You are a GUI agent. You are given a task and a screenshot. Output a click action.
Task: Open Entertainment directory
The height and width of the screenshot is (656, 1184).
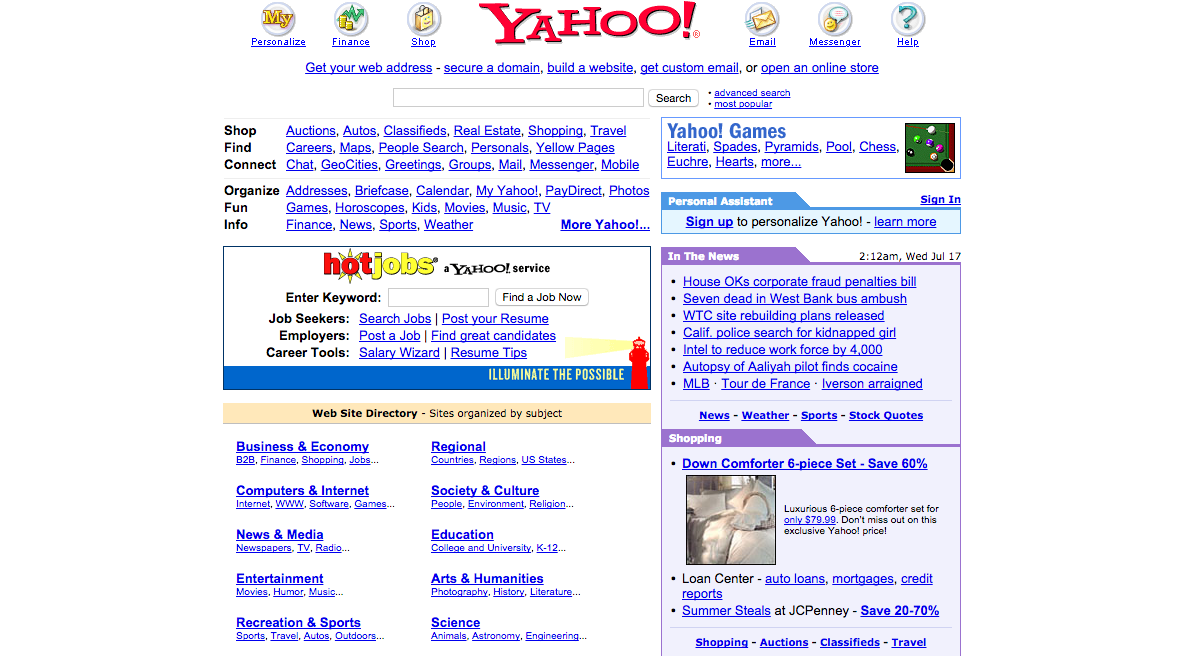pyautogui.click(x=279, y=579)
